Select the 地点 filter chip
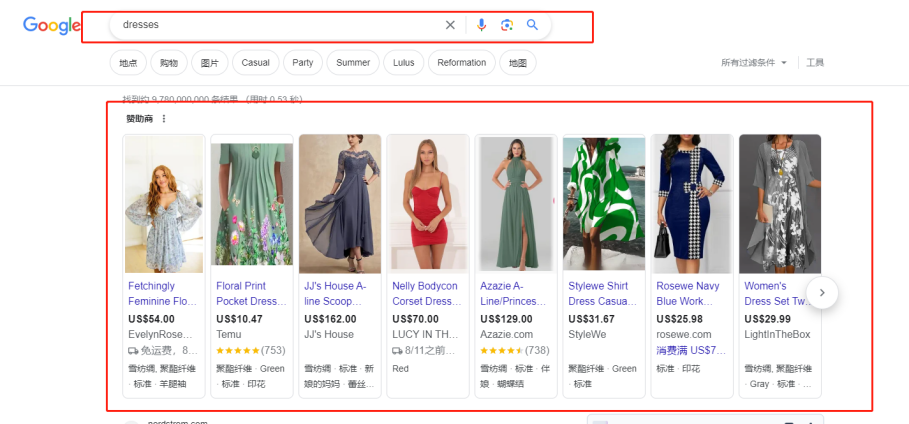 click(128, 63)
